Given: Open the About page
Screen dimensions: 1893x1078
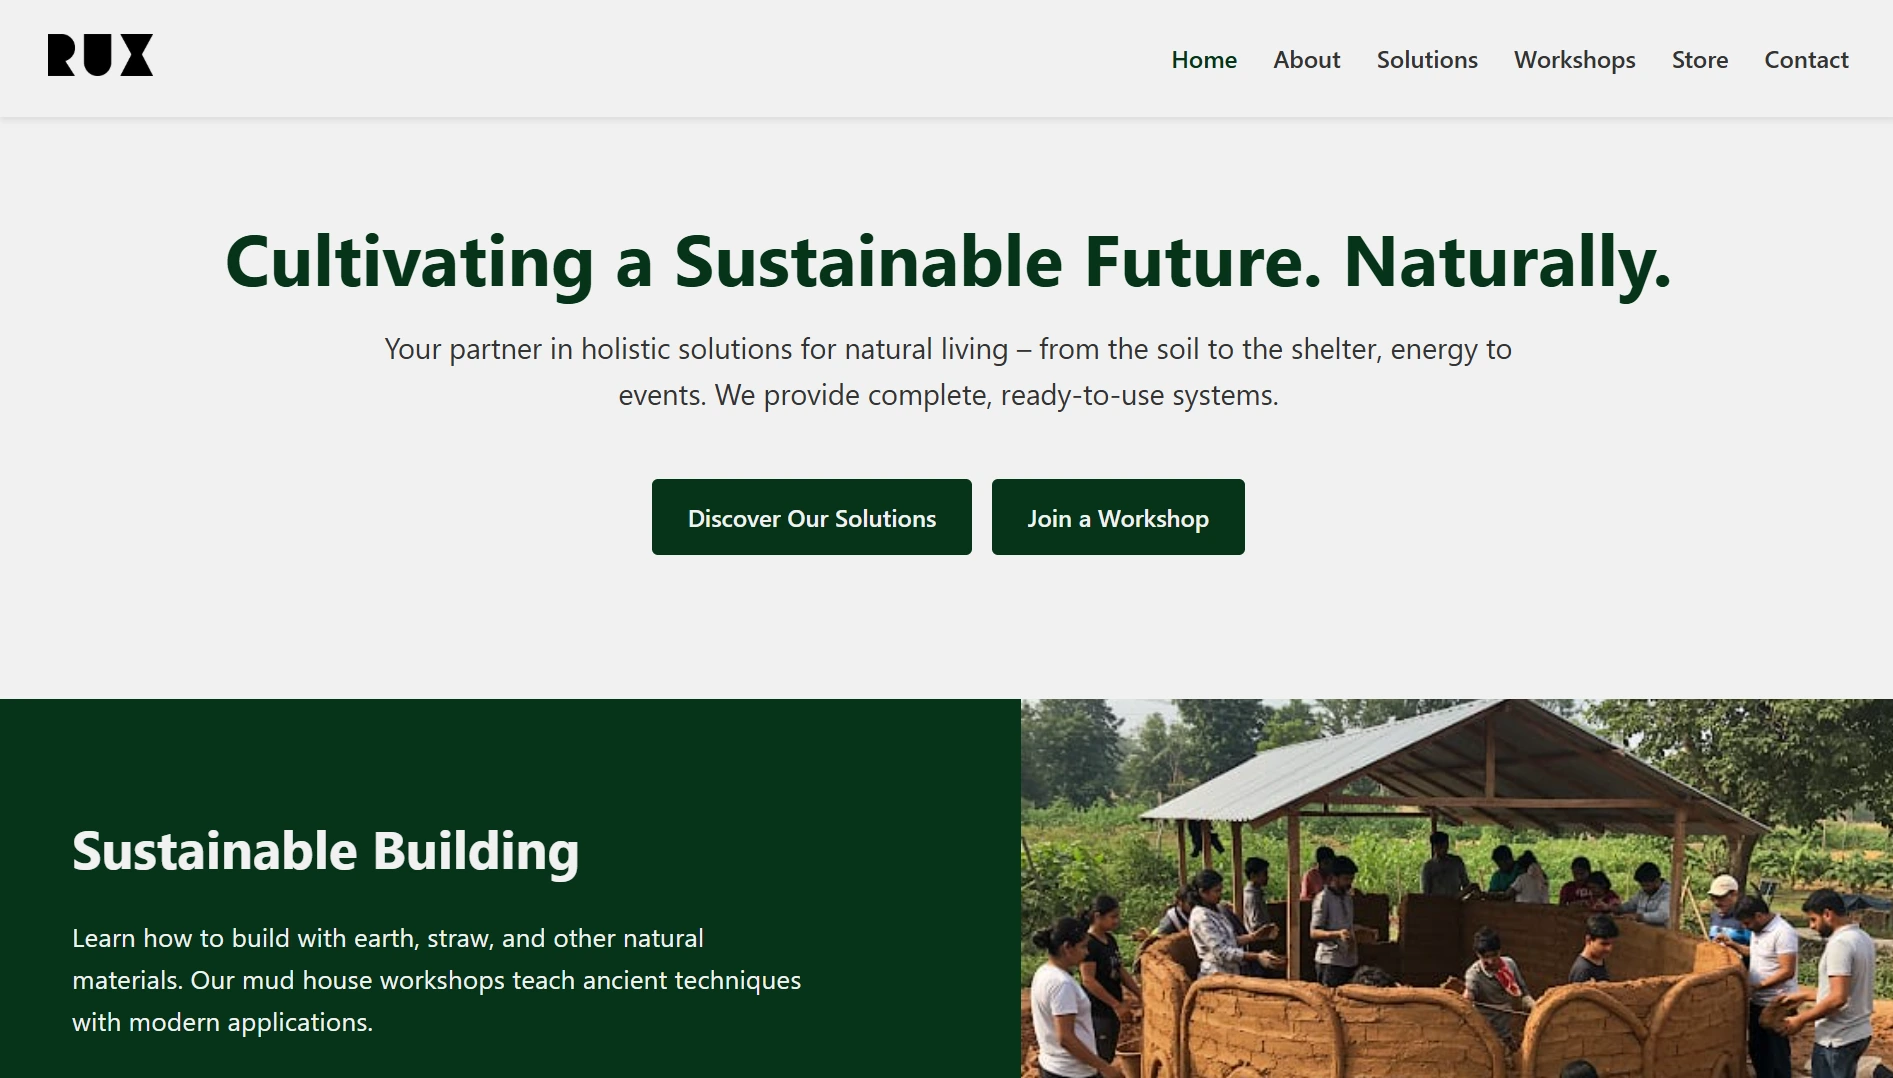Looking at the screenshot, I should 1306,60.
